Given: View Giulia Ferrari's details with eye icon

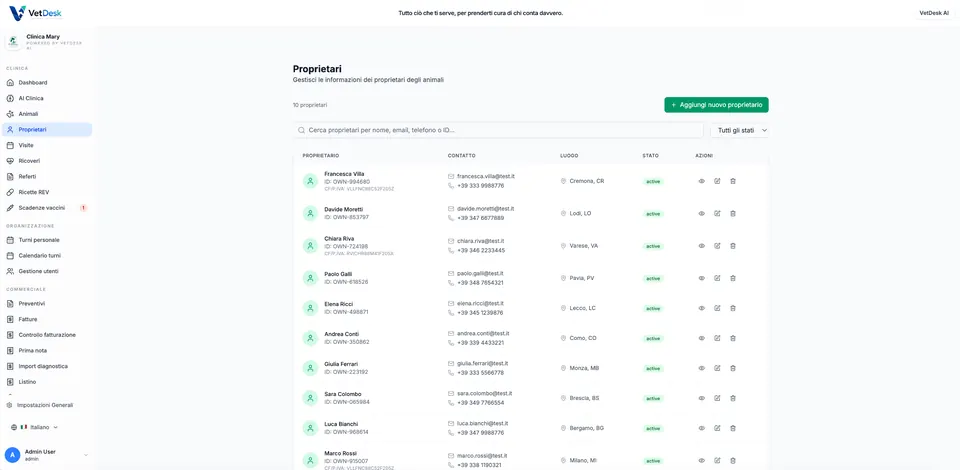Looking at the screenshot, I should (x=702, y=368).
